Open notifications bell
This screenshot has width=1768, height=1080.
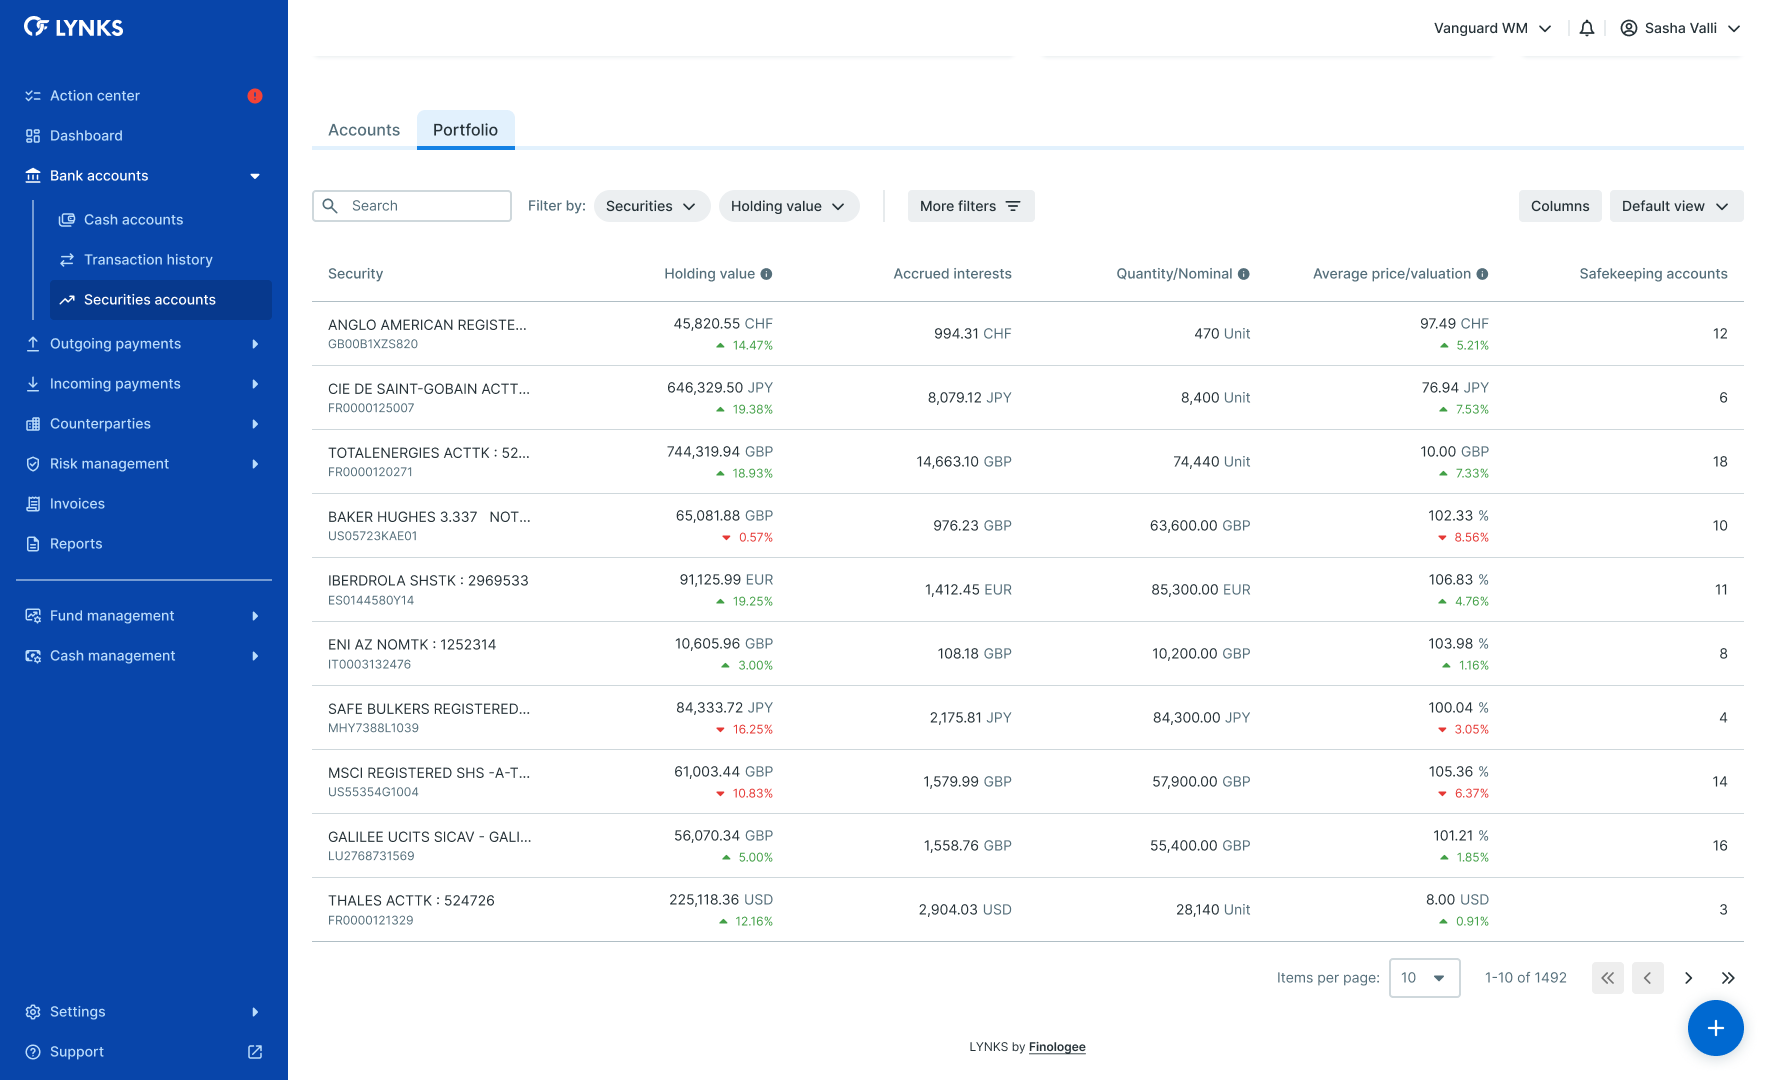pyautogui.click(x=1587, y=28)
